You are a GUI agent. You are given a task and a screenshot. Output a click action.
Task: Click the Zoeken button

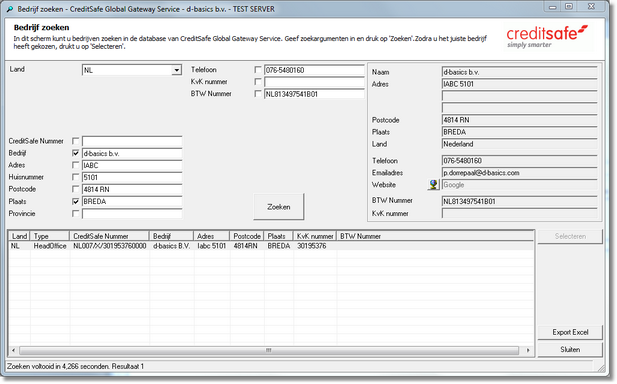(279, 207)
